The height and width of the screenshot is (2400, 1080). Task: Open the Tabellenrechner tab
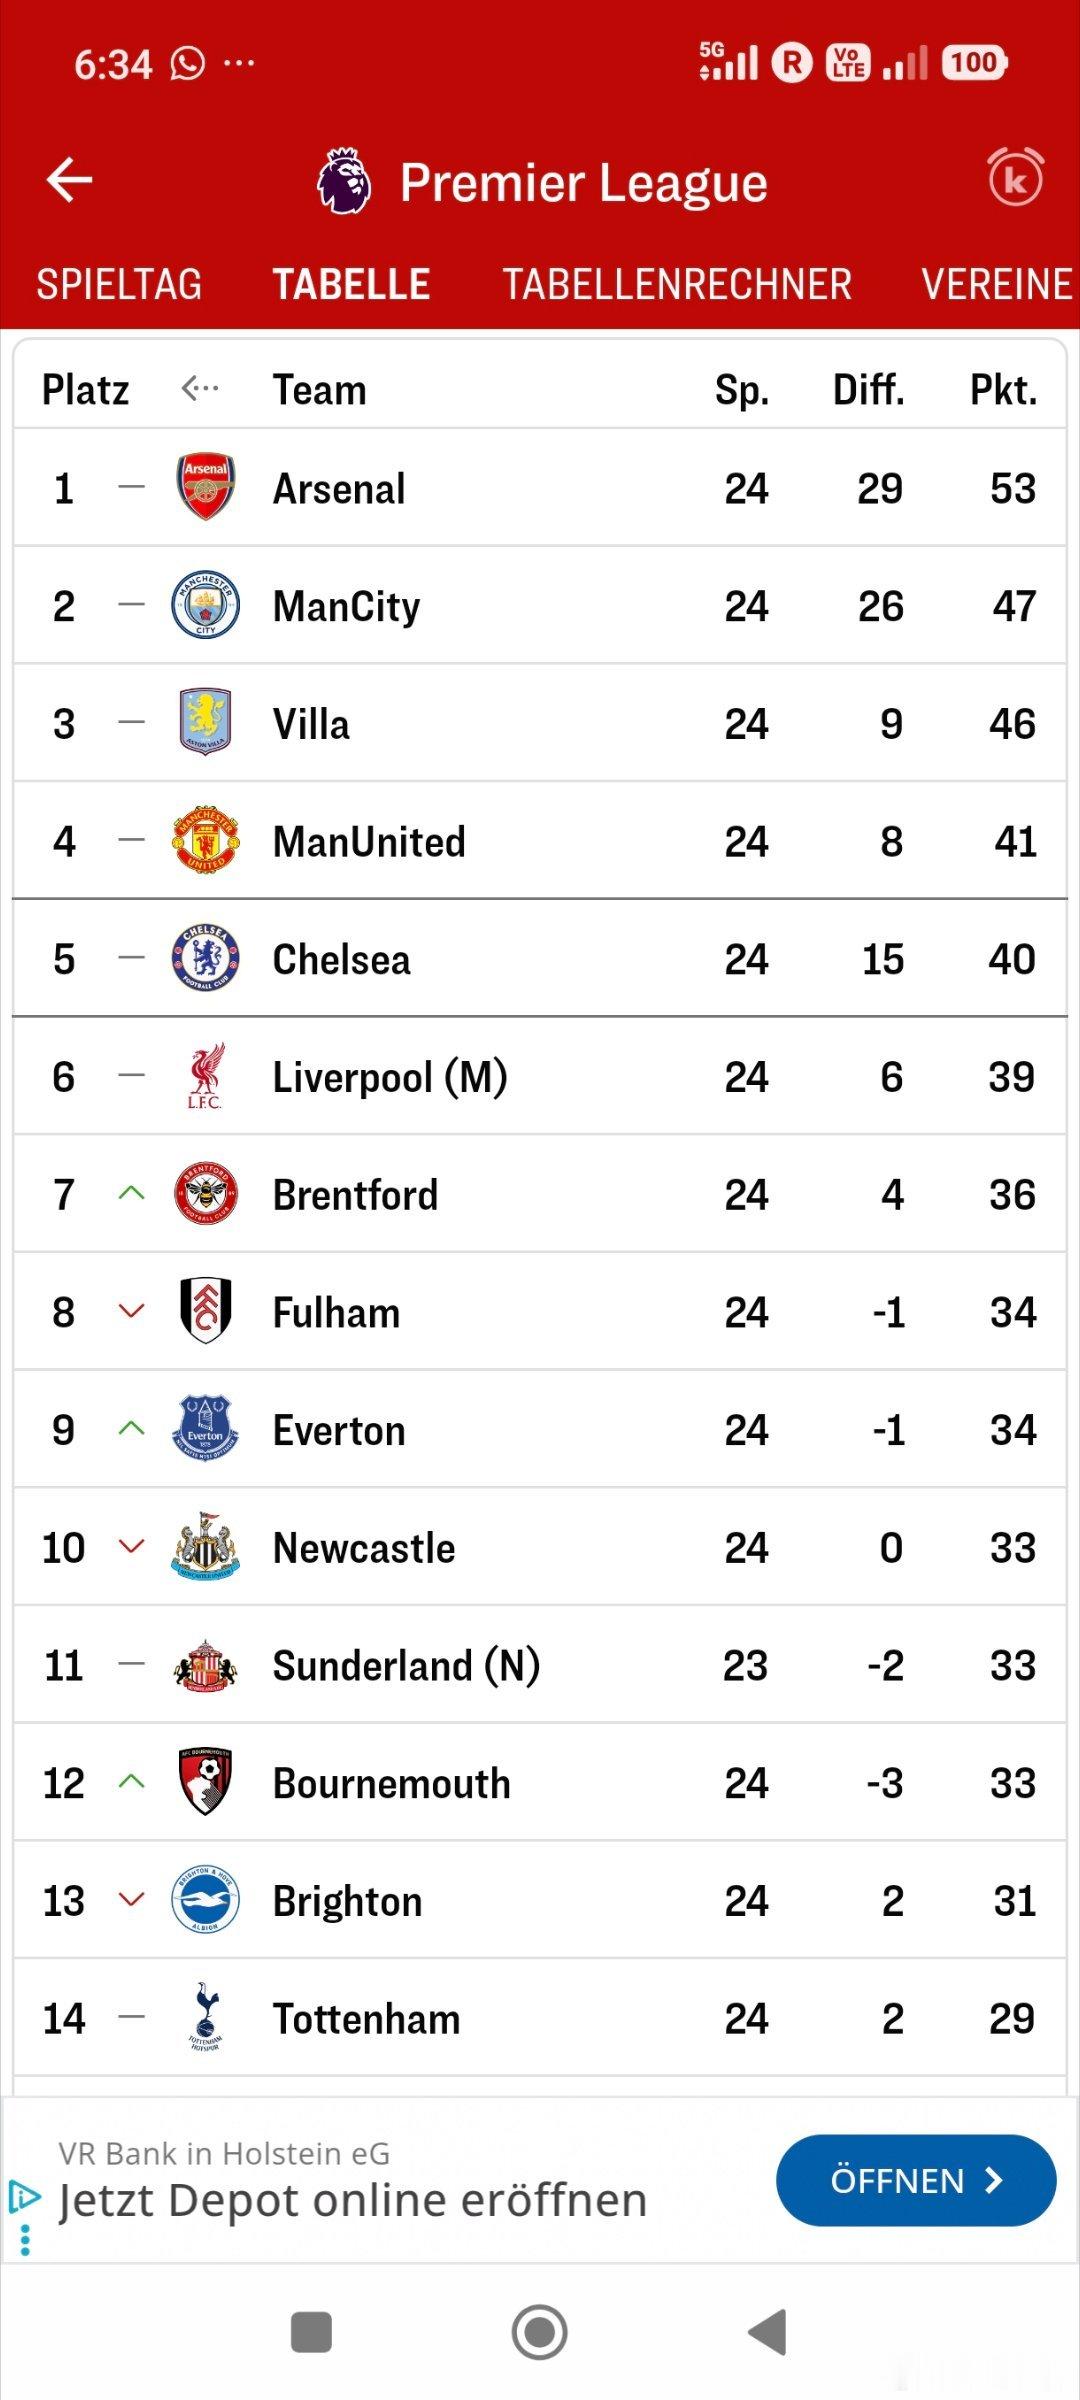pyautogui.click(x=677, y=285)
